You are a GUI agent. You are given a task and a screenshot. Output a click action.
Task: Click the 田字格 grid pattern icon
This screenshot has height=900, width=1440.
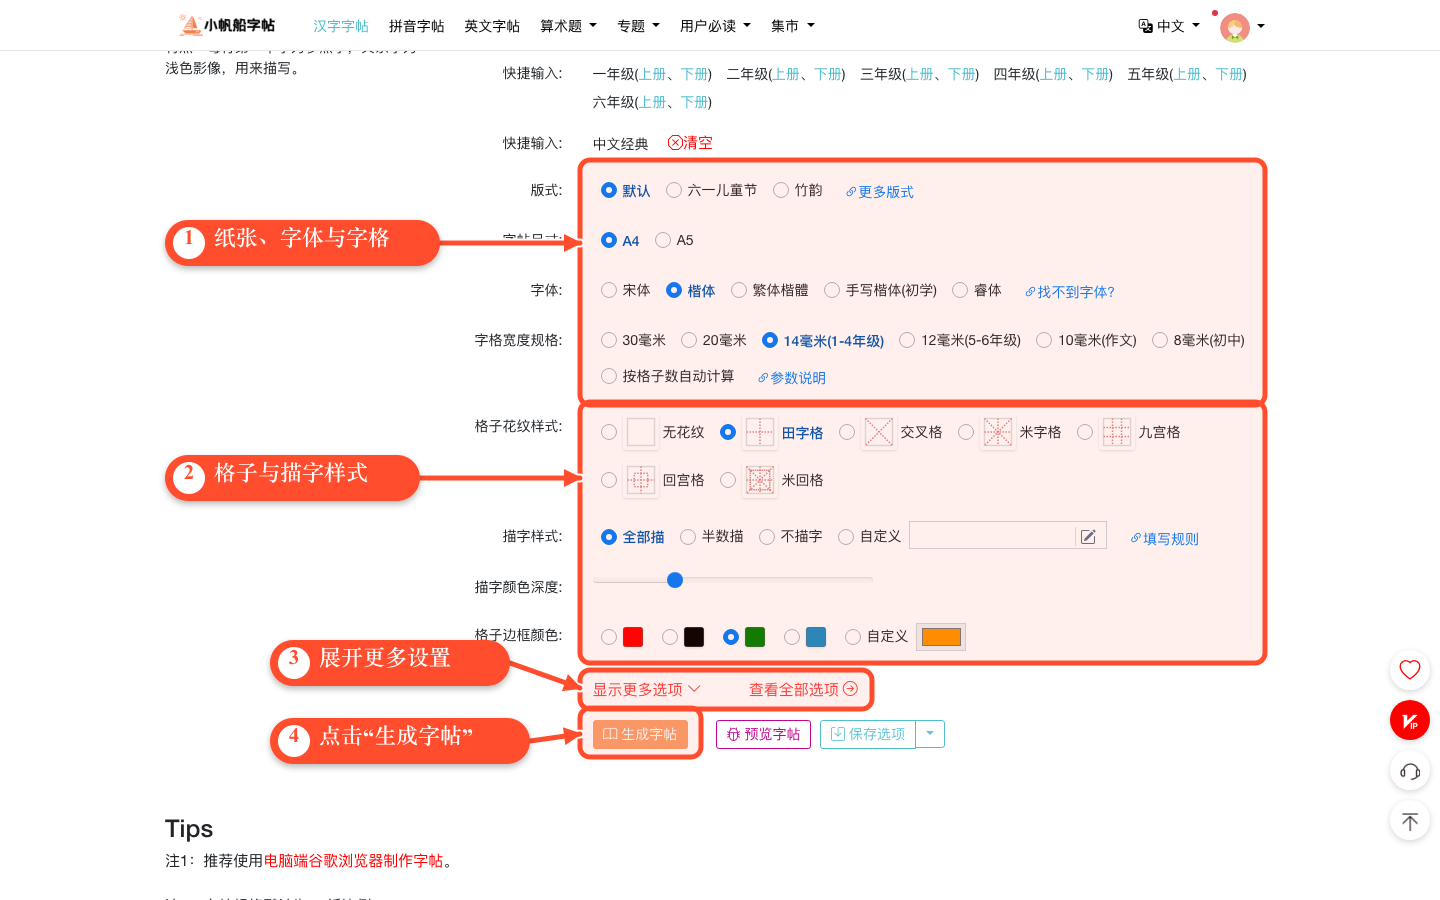760,432
